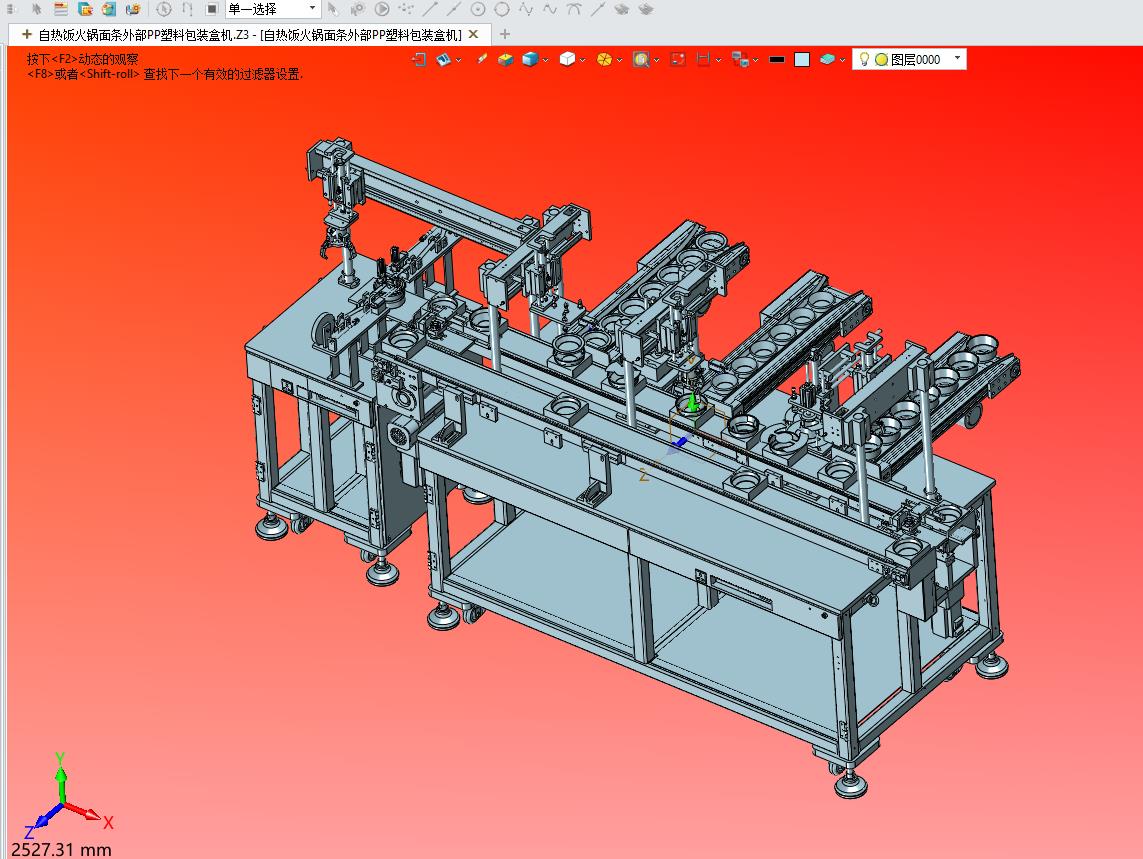1143x859 pixels.
Task: Click the red measure dimension icon
Action: pyautogui.click(x=703, y=59)
